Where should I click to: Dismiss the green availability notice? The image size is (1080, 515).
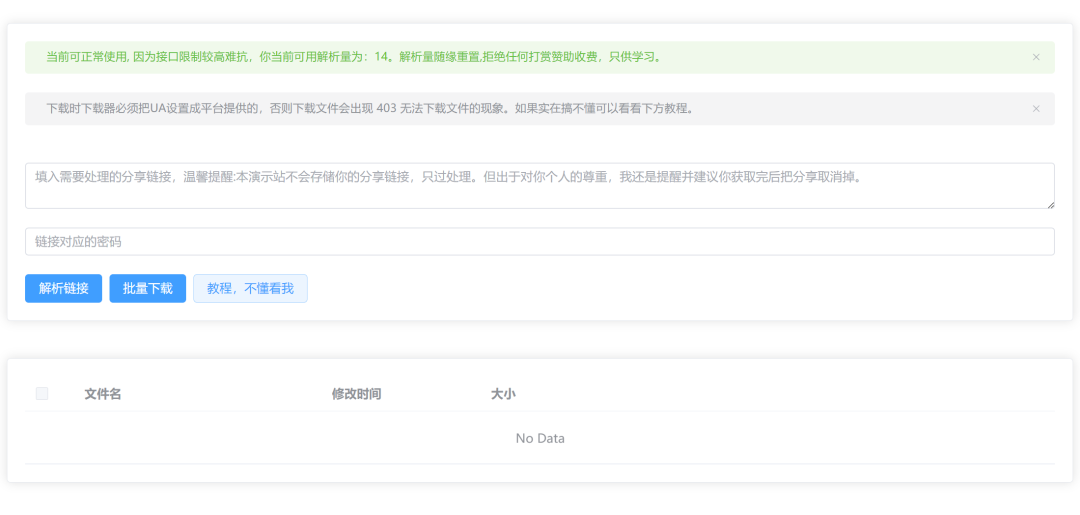pyautogui.click(x=1035, y=57)
